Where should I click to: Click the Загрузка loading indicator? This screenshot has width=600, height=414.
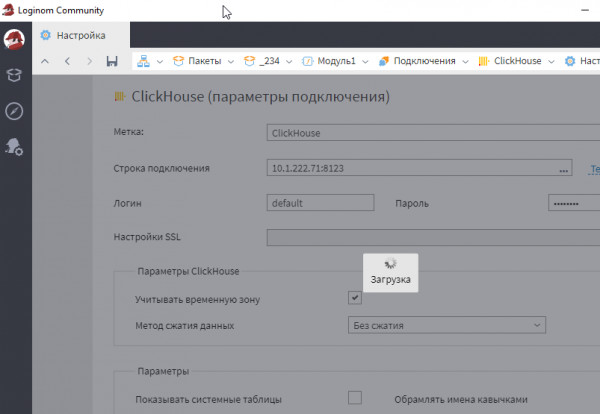click(x=390, y=273)
